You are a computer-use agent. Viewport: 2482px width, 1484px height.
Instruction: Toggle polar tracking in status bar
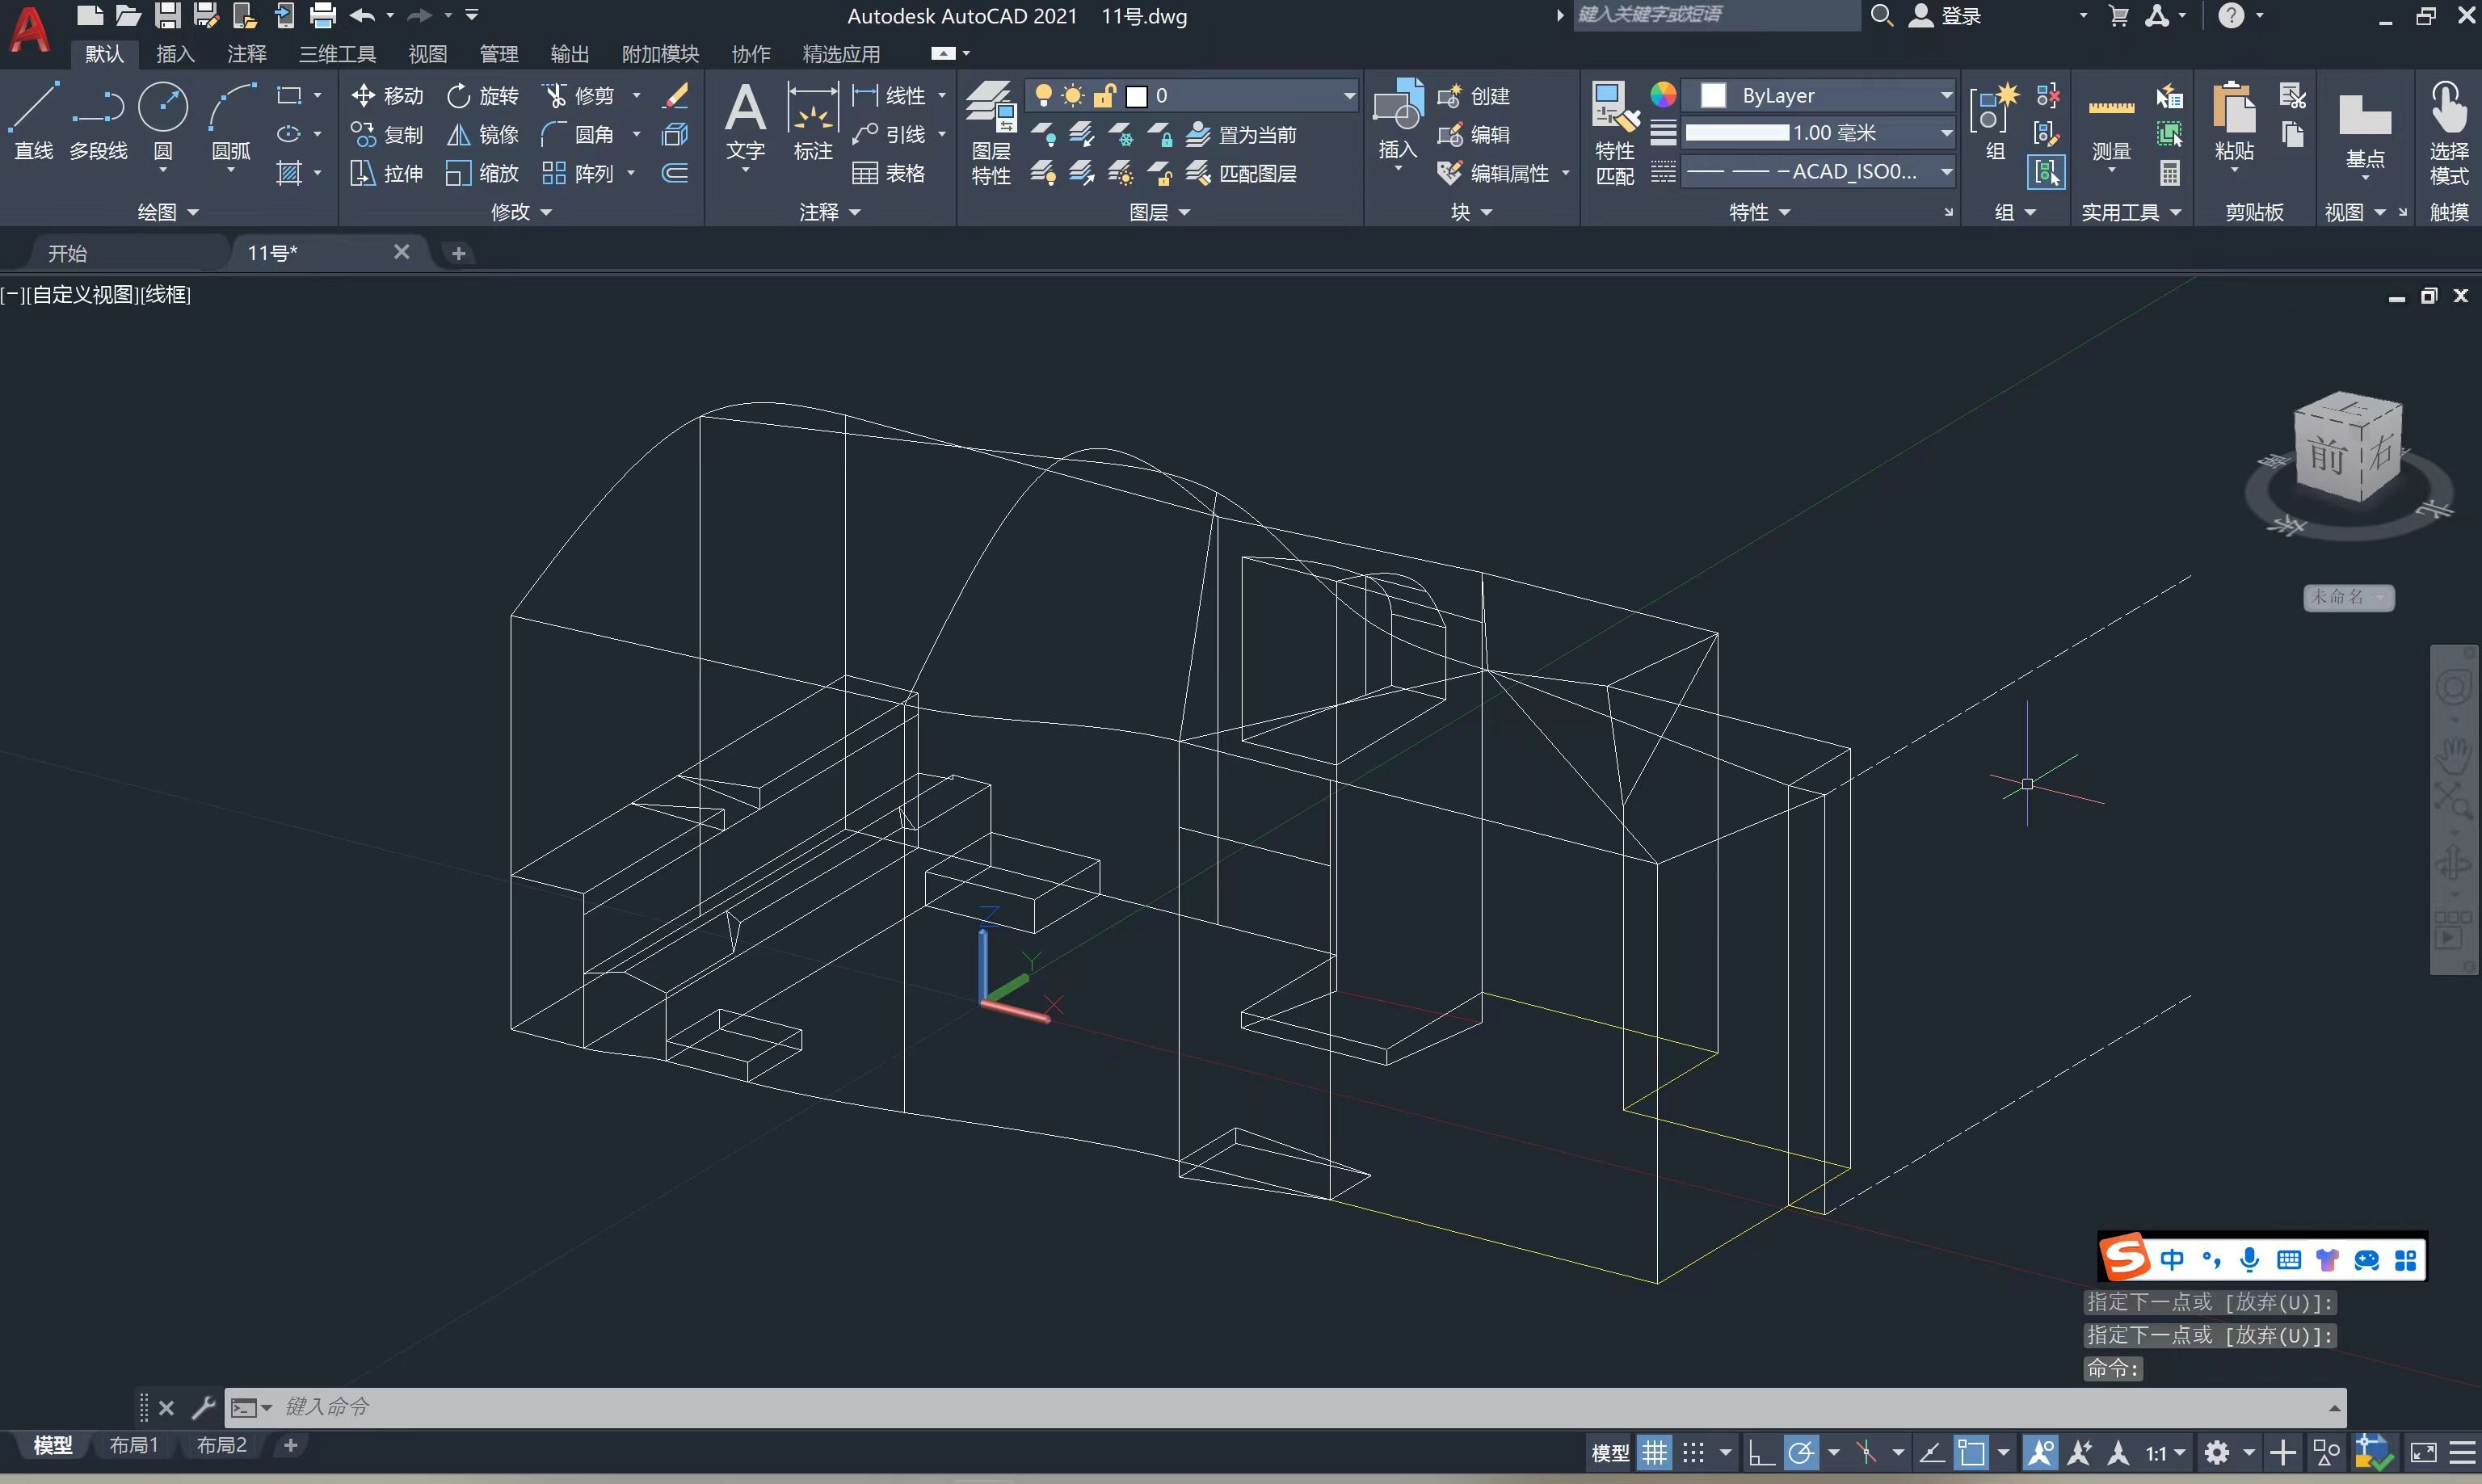(1801, 1452)
